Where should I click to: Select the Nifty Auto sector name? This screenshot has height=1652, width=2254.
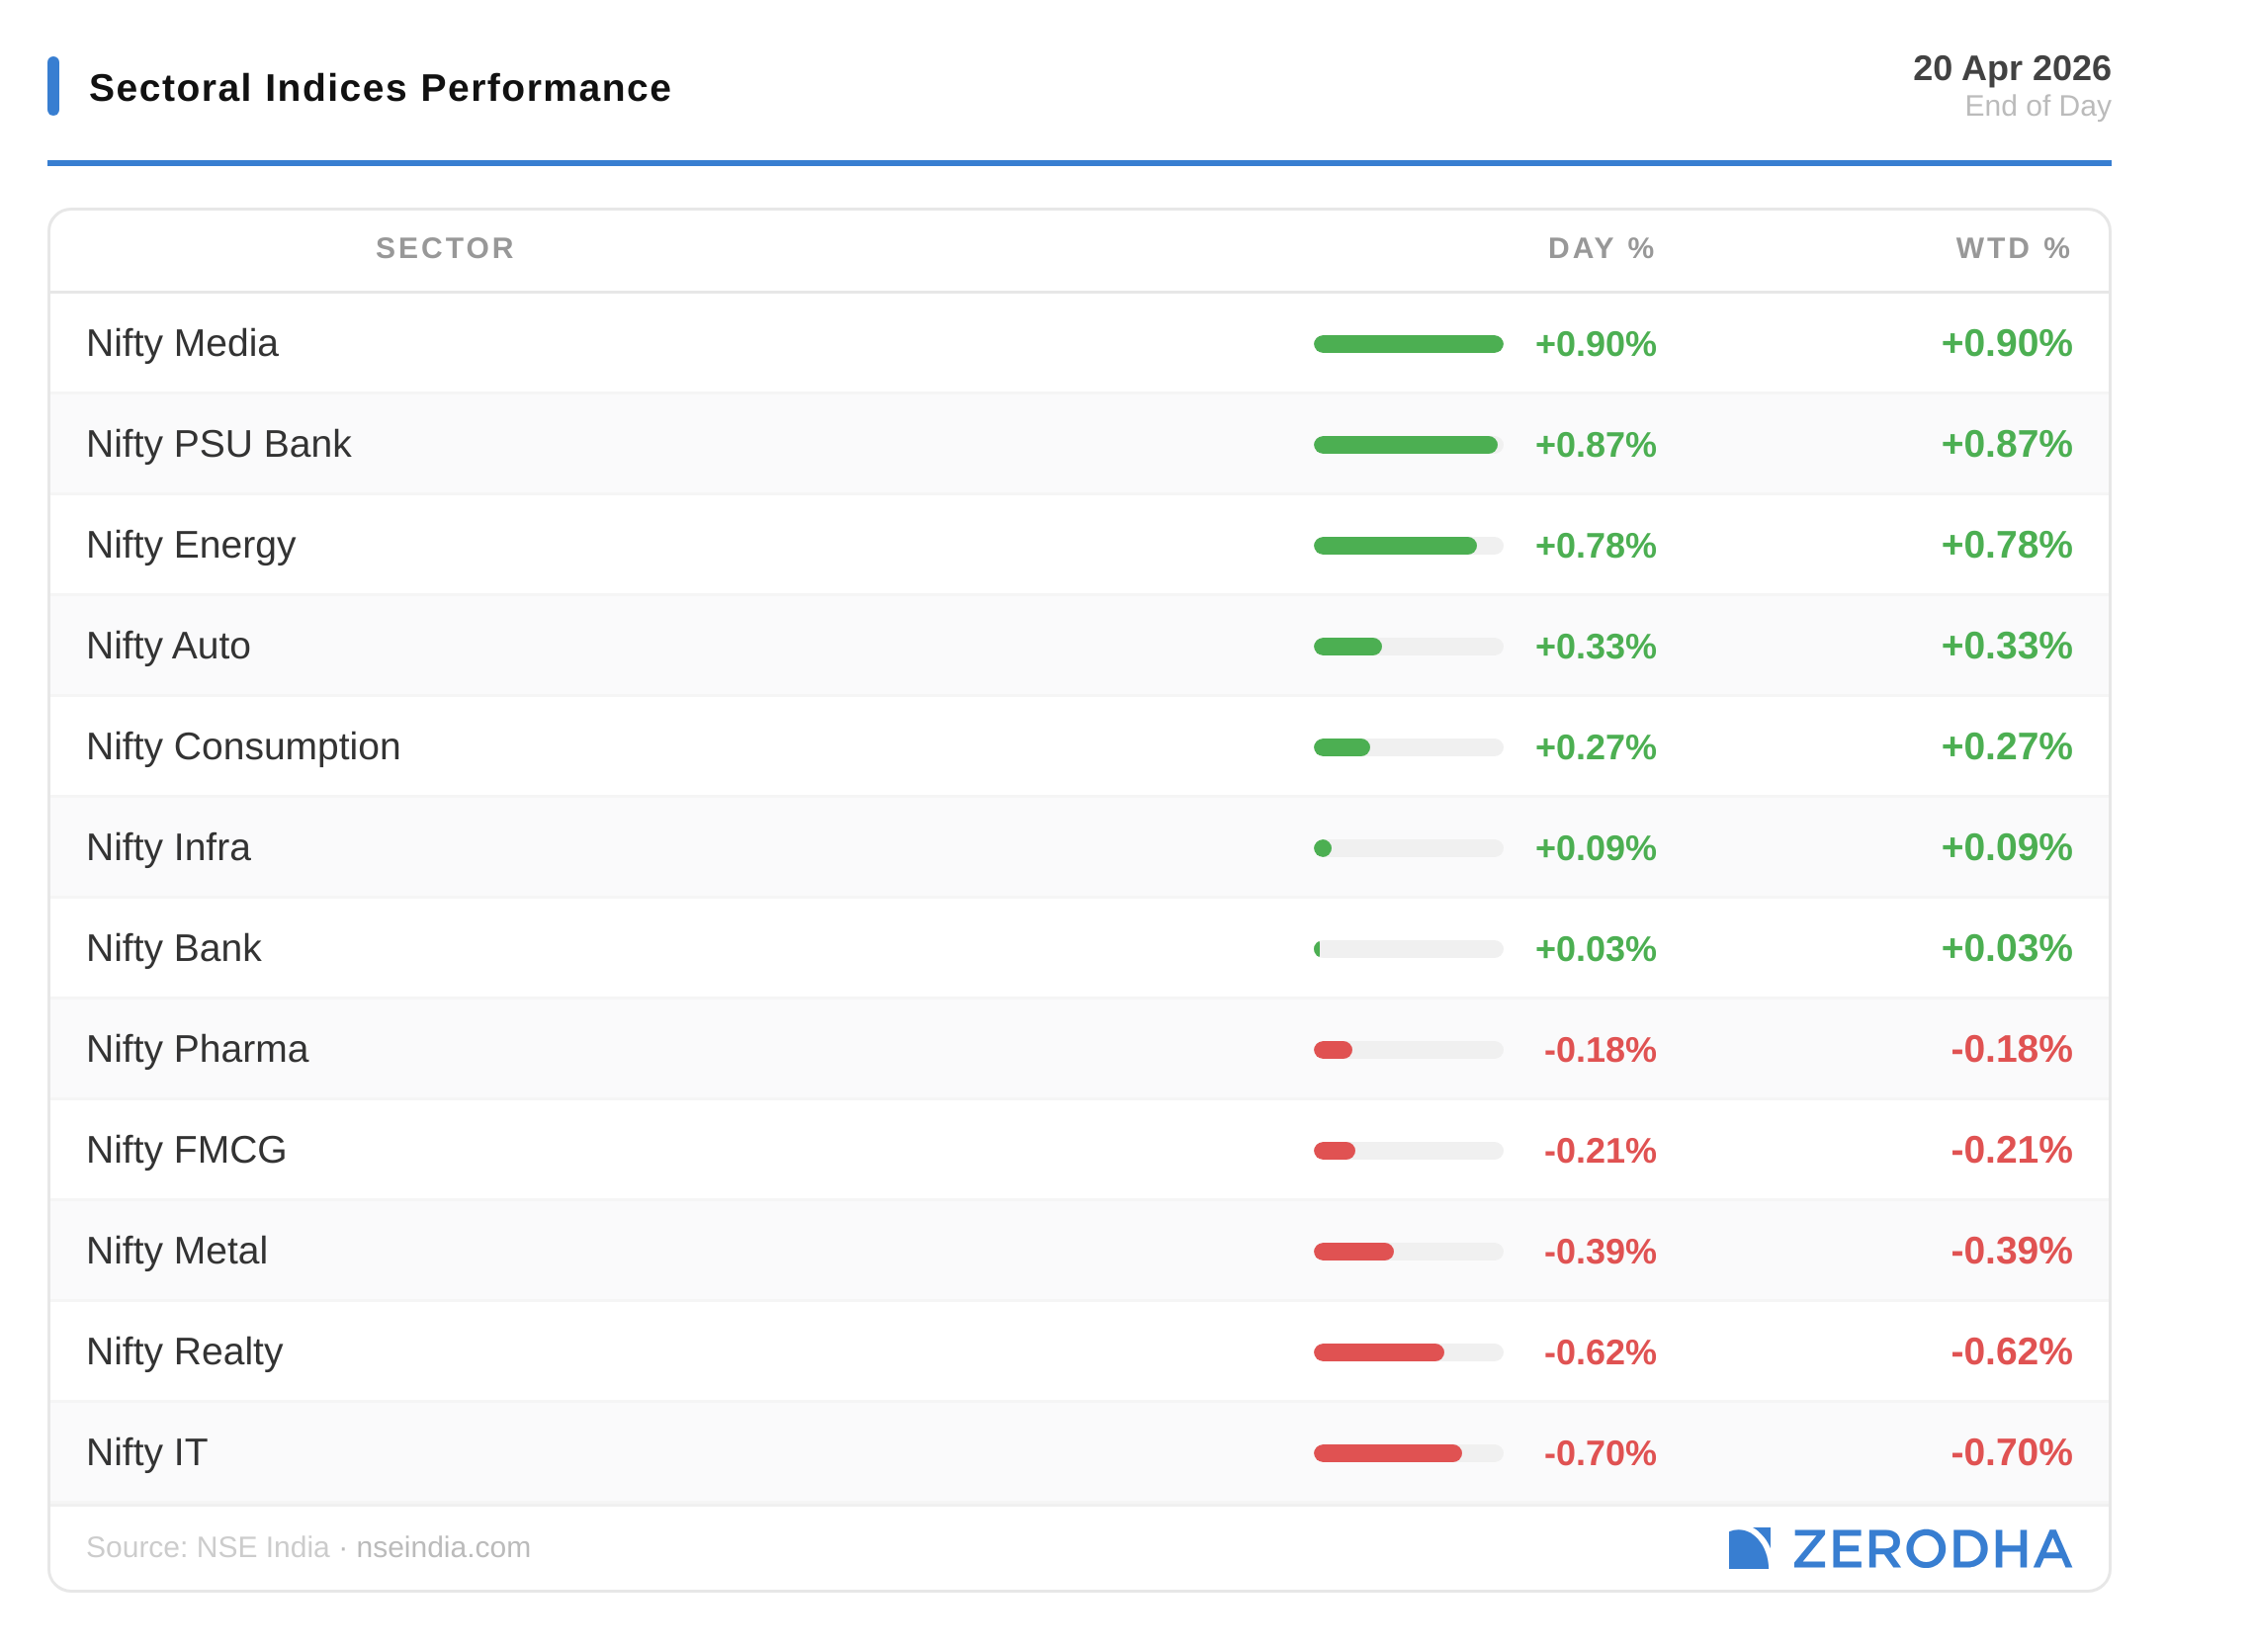(x=168, y=646)
